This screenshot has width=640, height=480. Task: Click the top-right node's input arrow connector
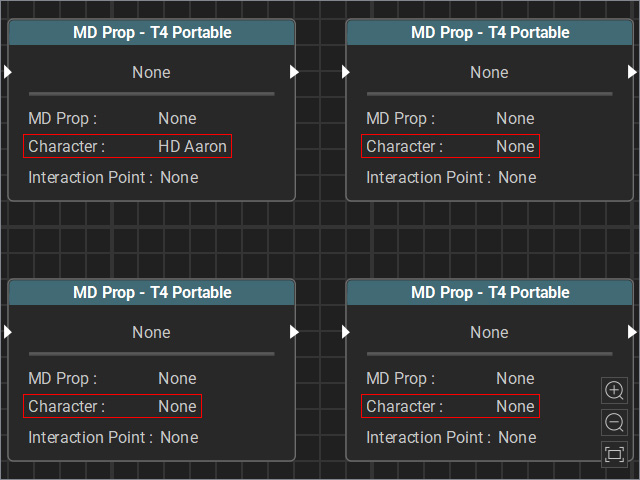point(346,72)
